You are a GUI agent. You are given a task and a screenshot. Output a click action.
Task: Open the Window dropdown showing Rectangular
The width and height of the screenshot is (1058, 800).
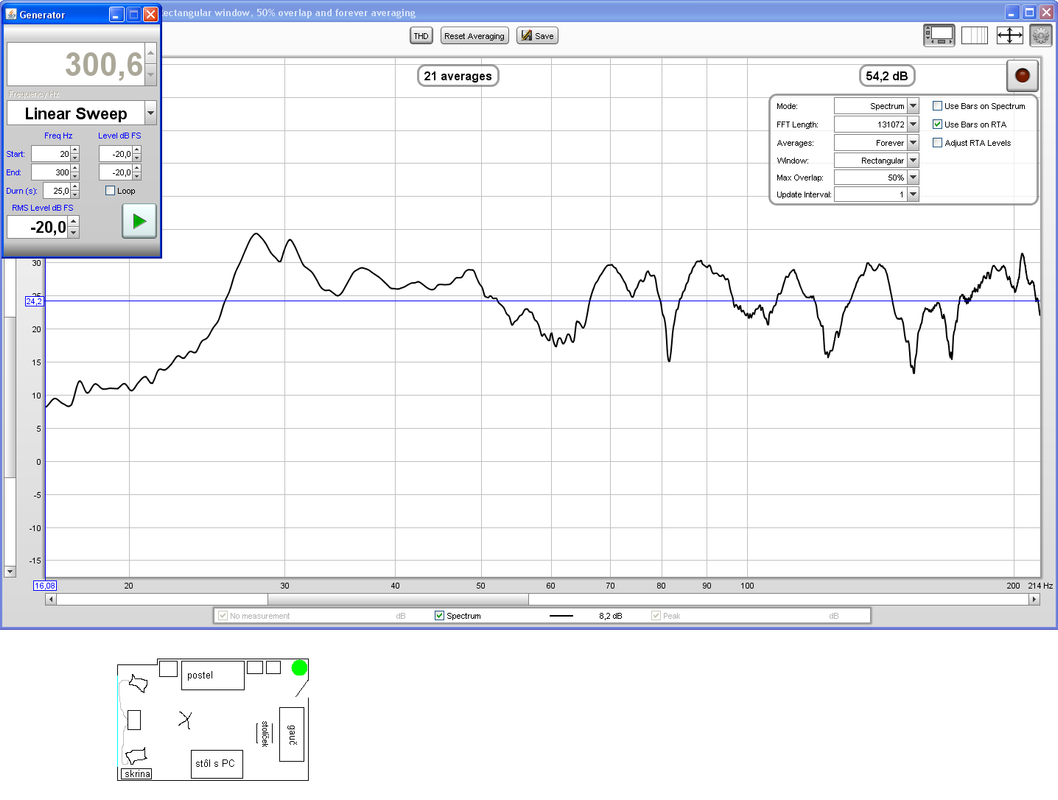tap(913, 161)
